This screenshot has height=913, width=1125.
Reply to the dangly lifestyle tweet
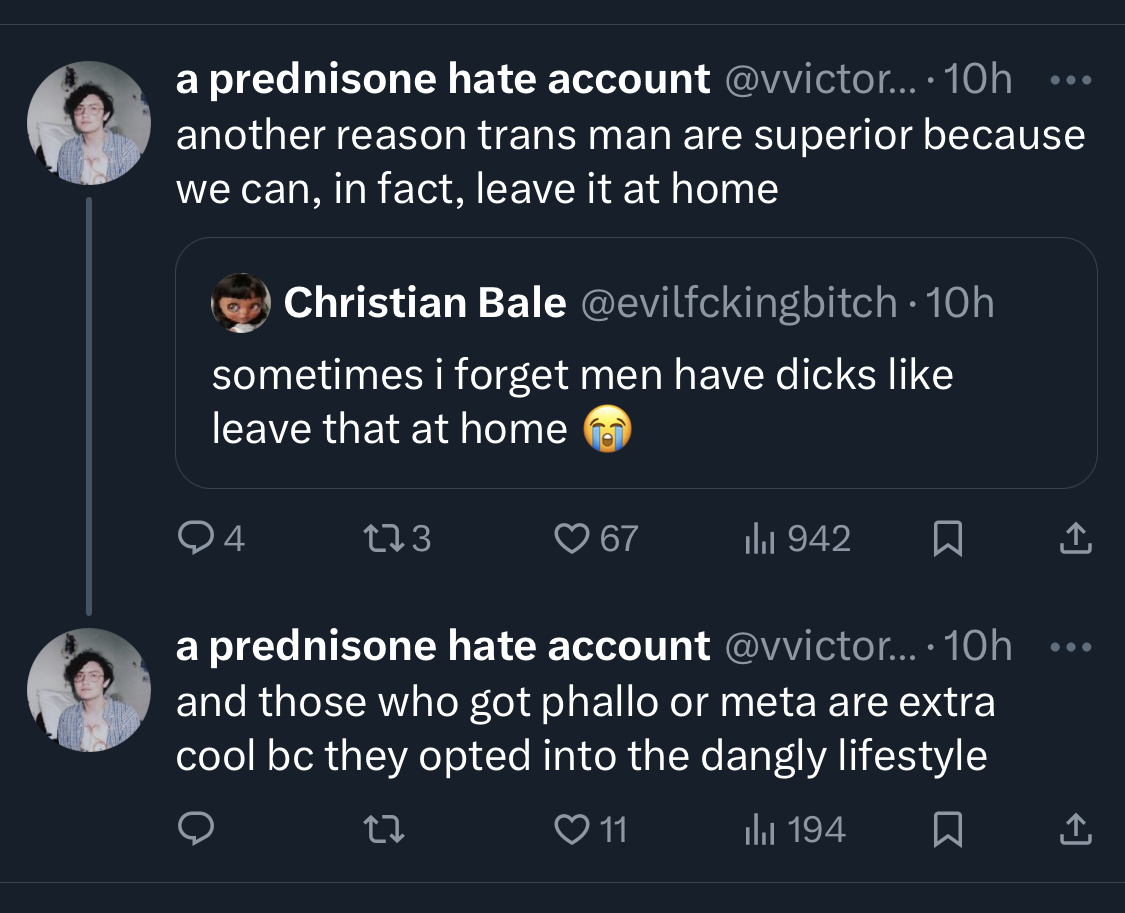(195, 829)
